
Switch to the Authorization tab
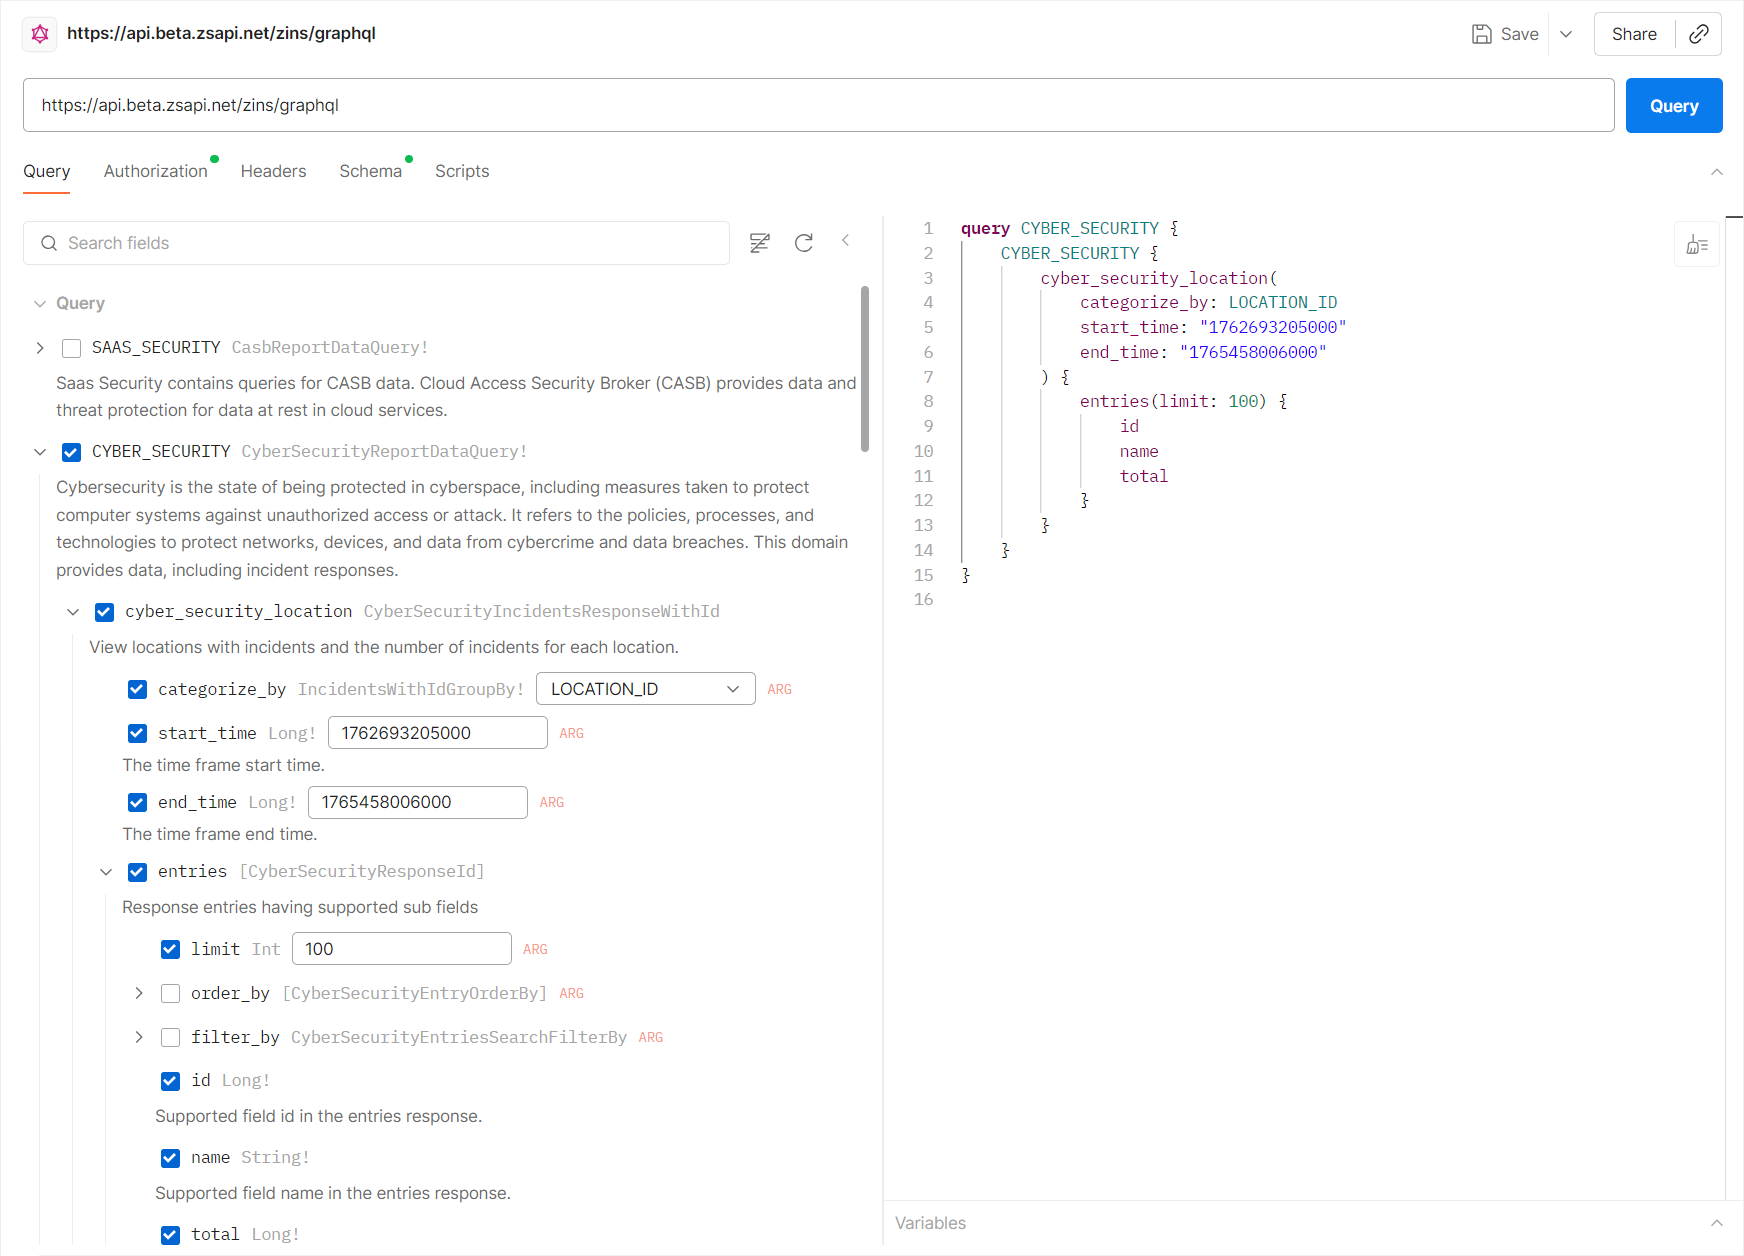tap(156, 172)
